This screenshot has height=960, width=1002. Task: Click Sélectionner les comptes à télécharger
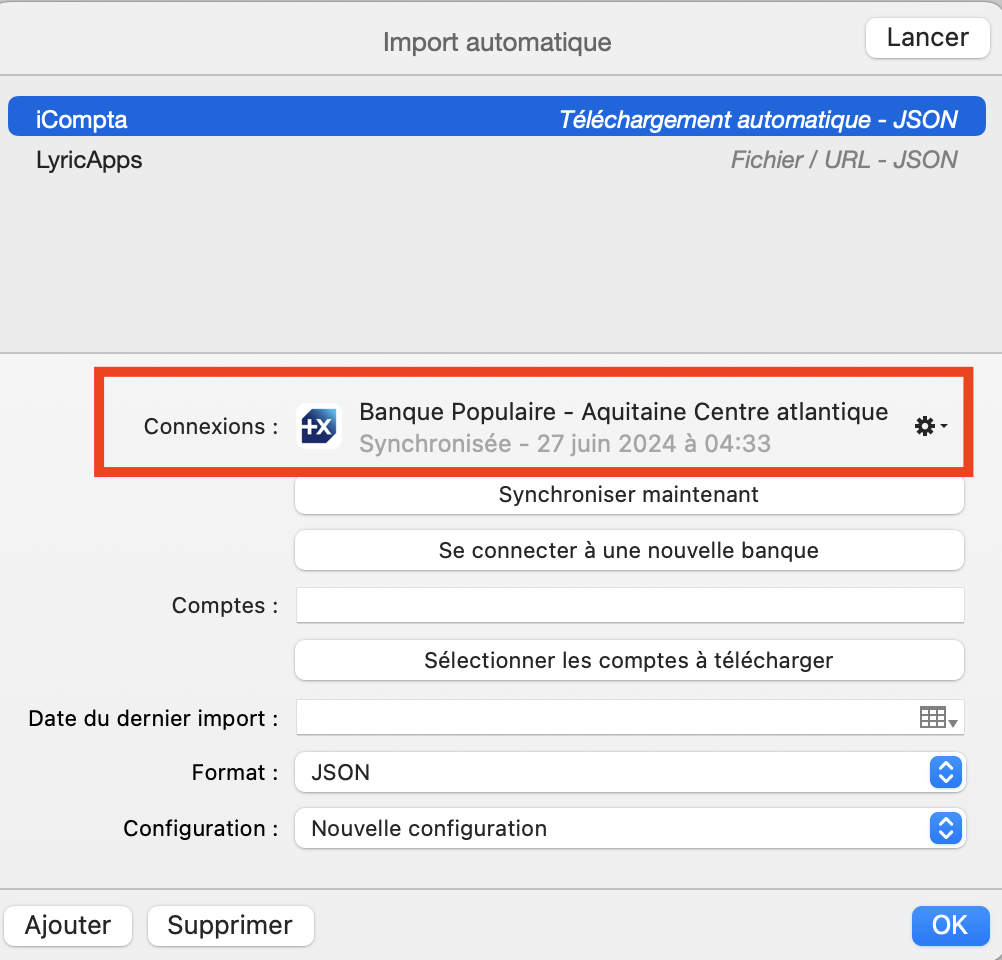point(629,660)
